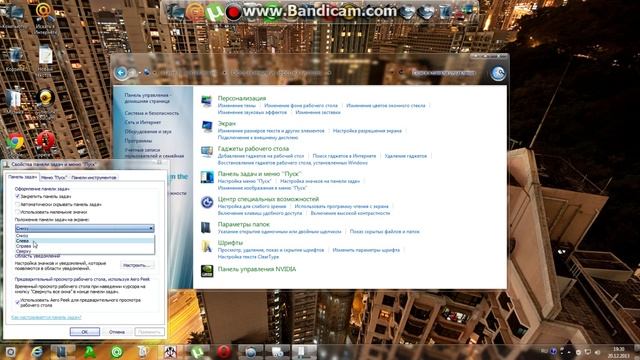The image size is (640, 360).
Task: Open Изменение цветов оконного стекла link
Action: click(x=386, y=106)
